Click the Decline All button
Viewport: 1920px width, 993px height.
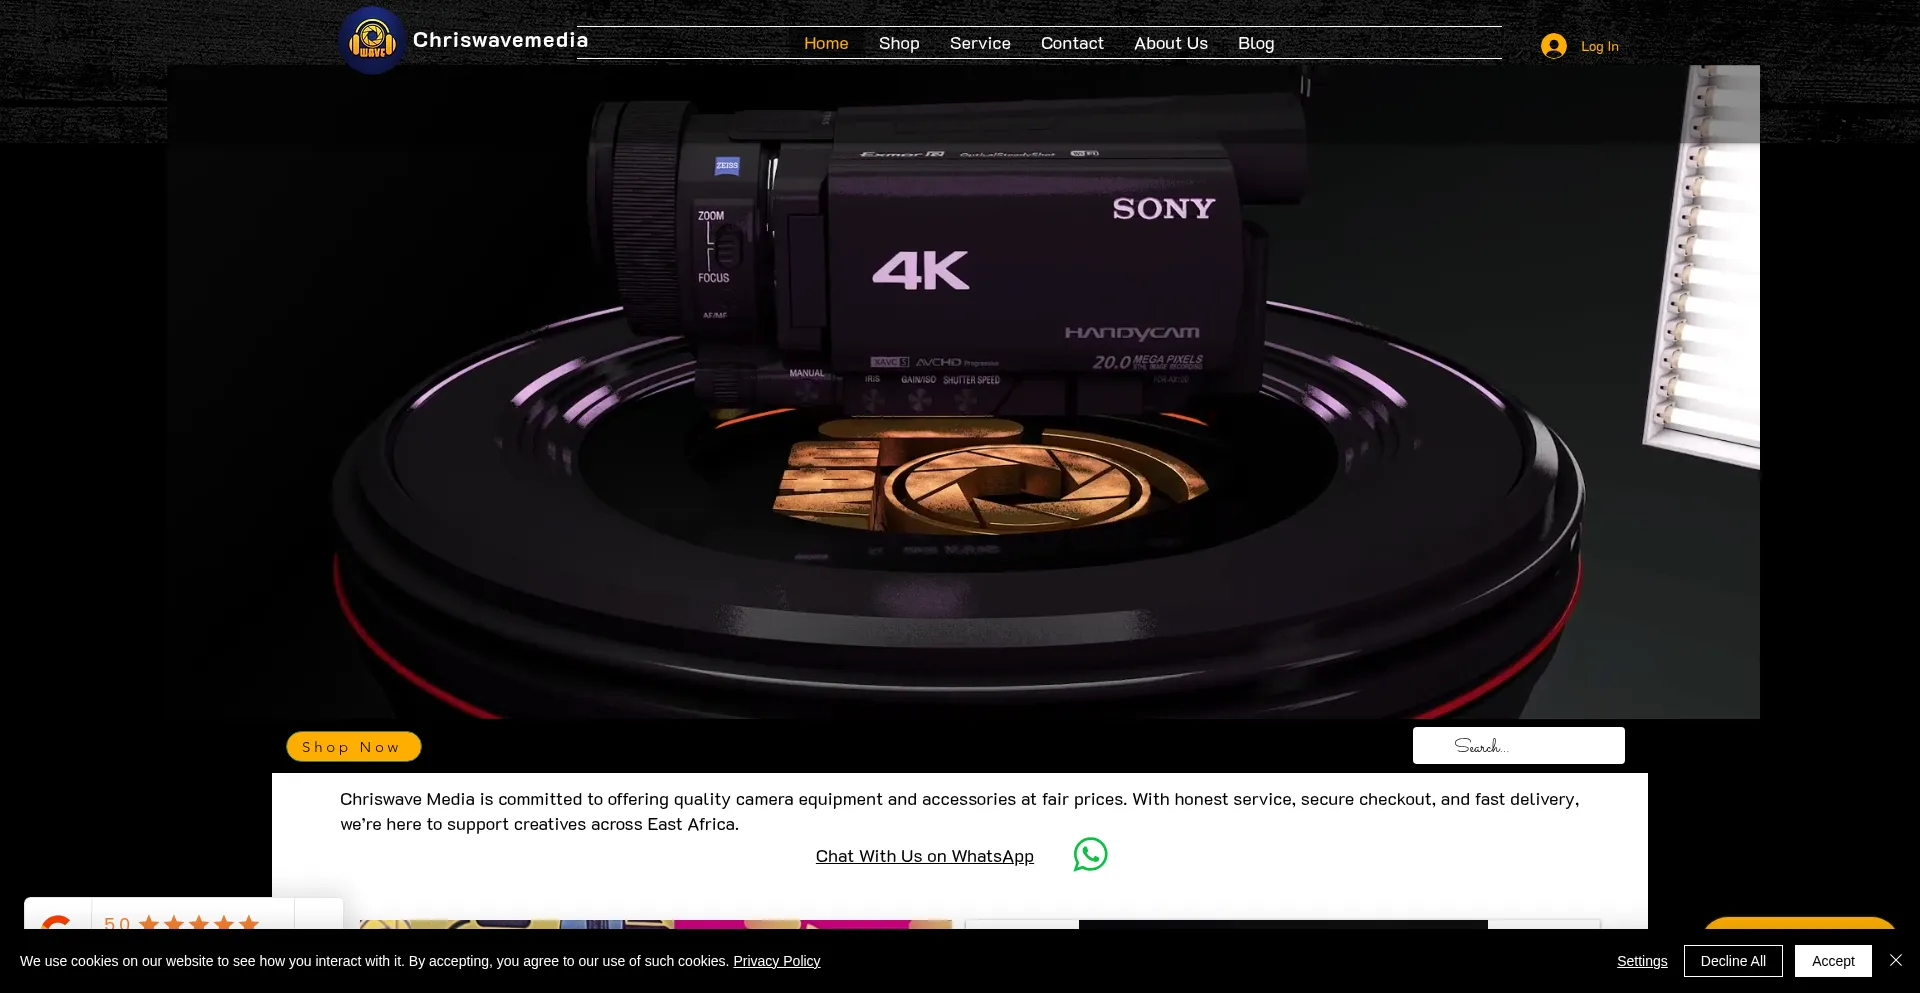coord(1732,960)
